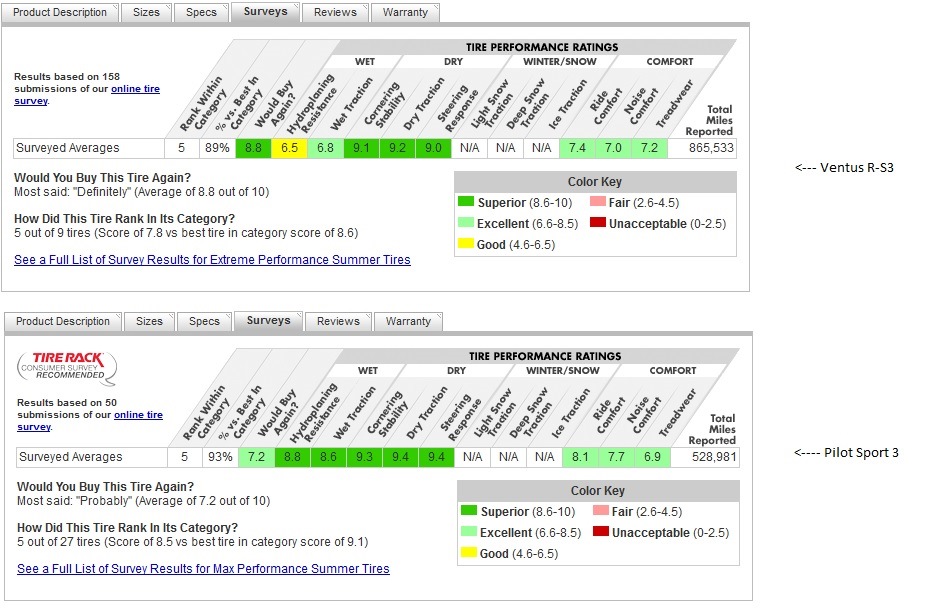Open the Warranty tab in the Ventus R-S3 panel
Screen dimensions: 931x613
pos(405,12)
